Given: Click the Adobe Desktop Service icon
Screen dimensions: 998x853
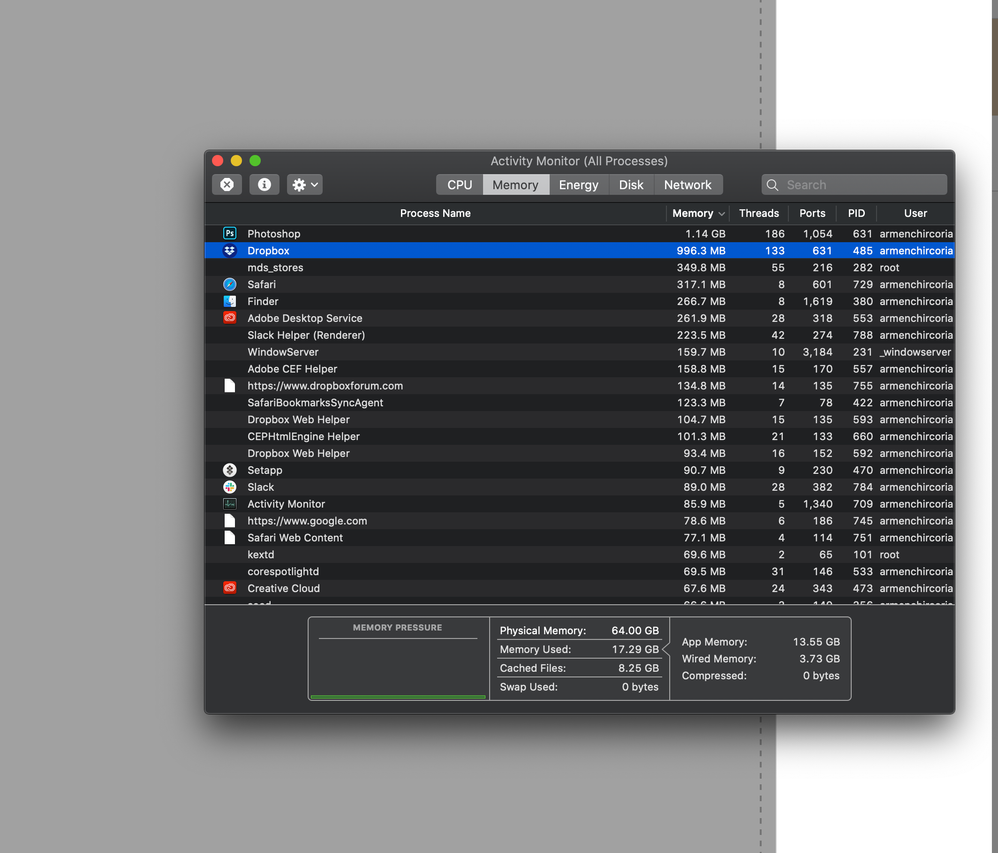Looking at the screenshot, I should click(230, 318).
